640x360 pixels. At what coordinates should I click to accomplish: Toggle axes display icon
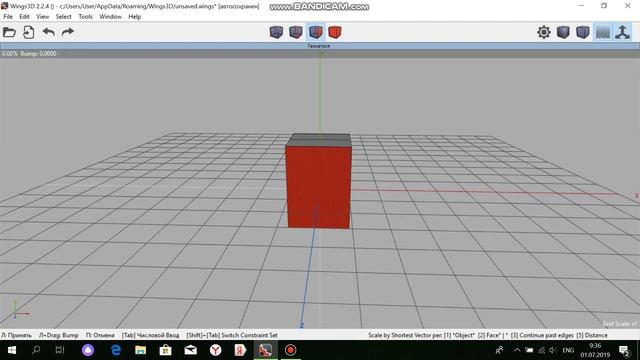(x=622, y=32)
